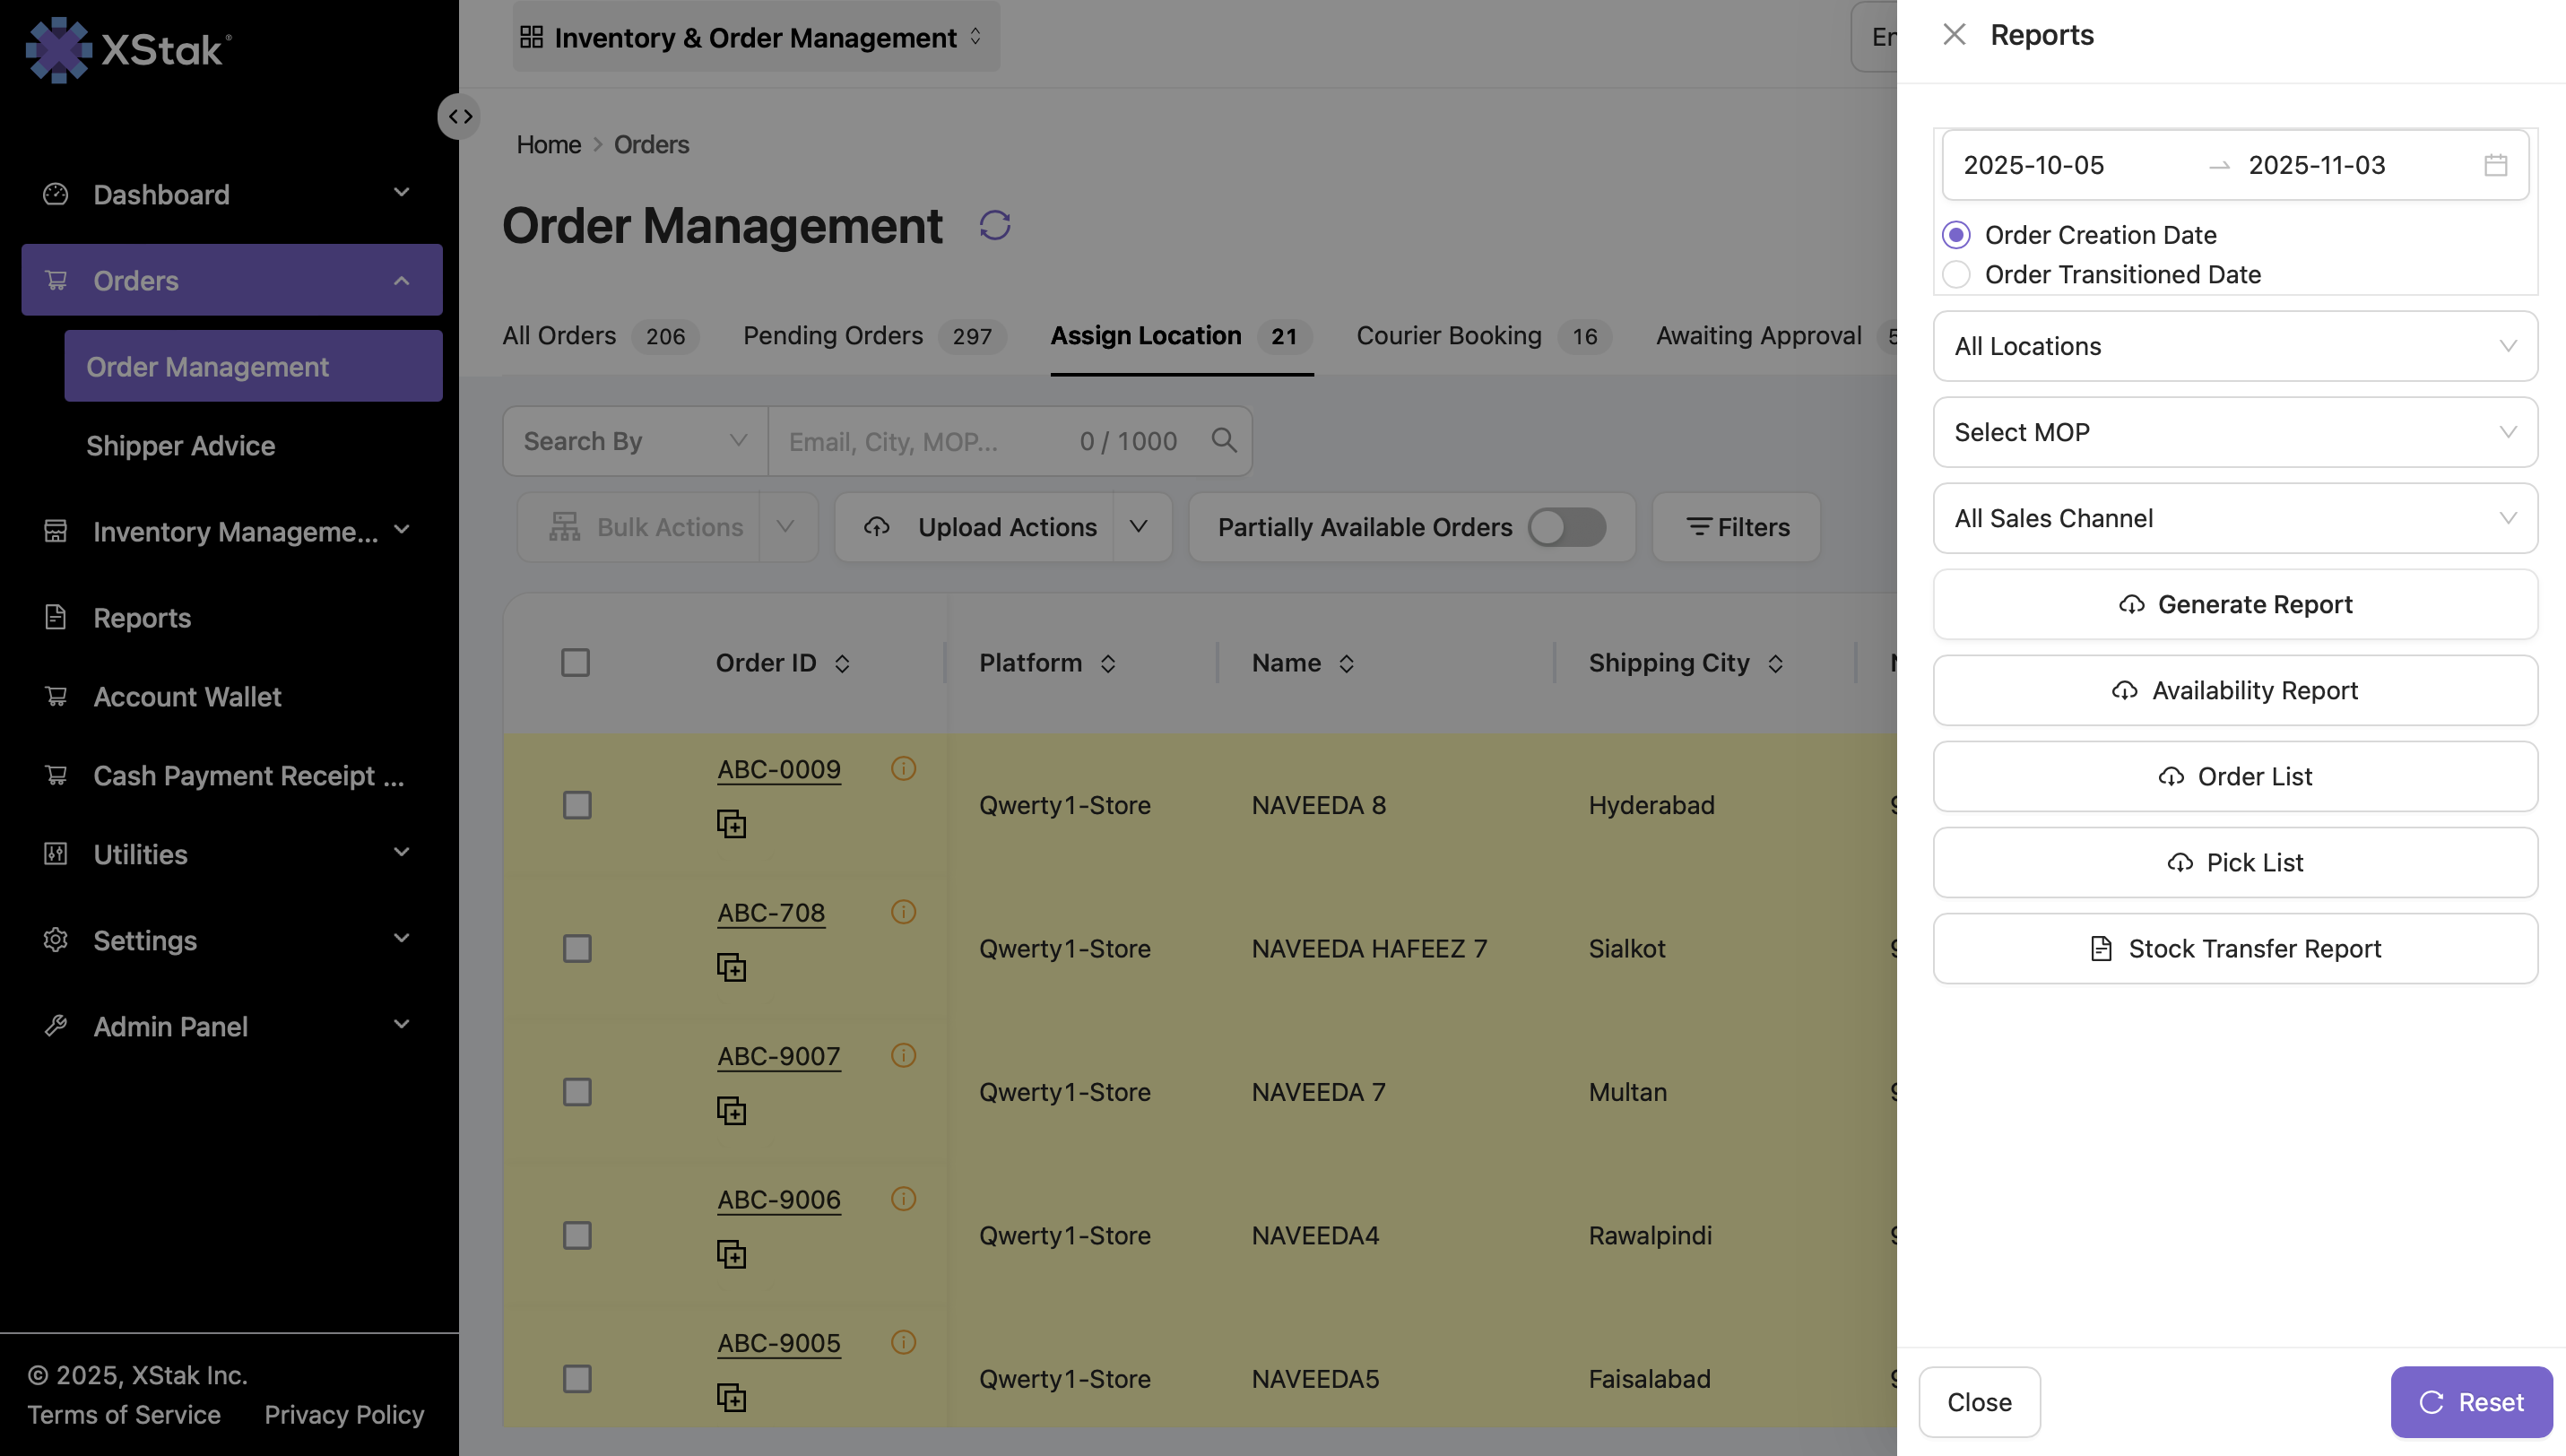The width and height of the screenshot is (2566, 1456).
Task: Open the All Locations dropdown
Action: point(2234,346)
